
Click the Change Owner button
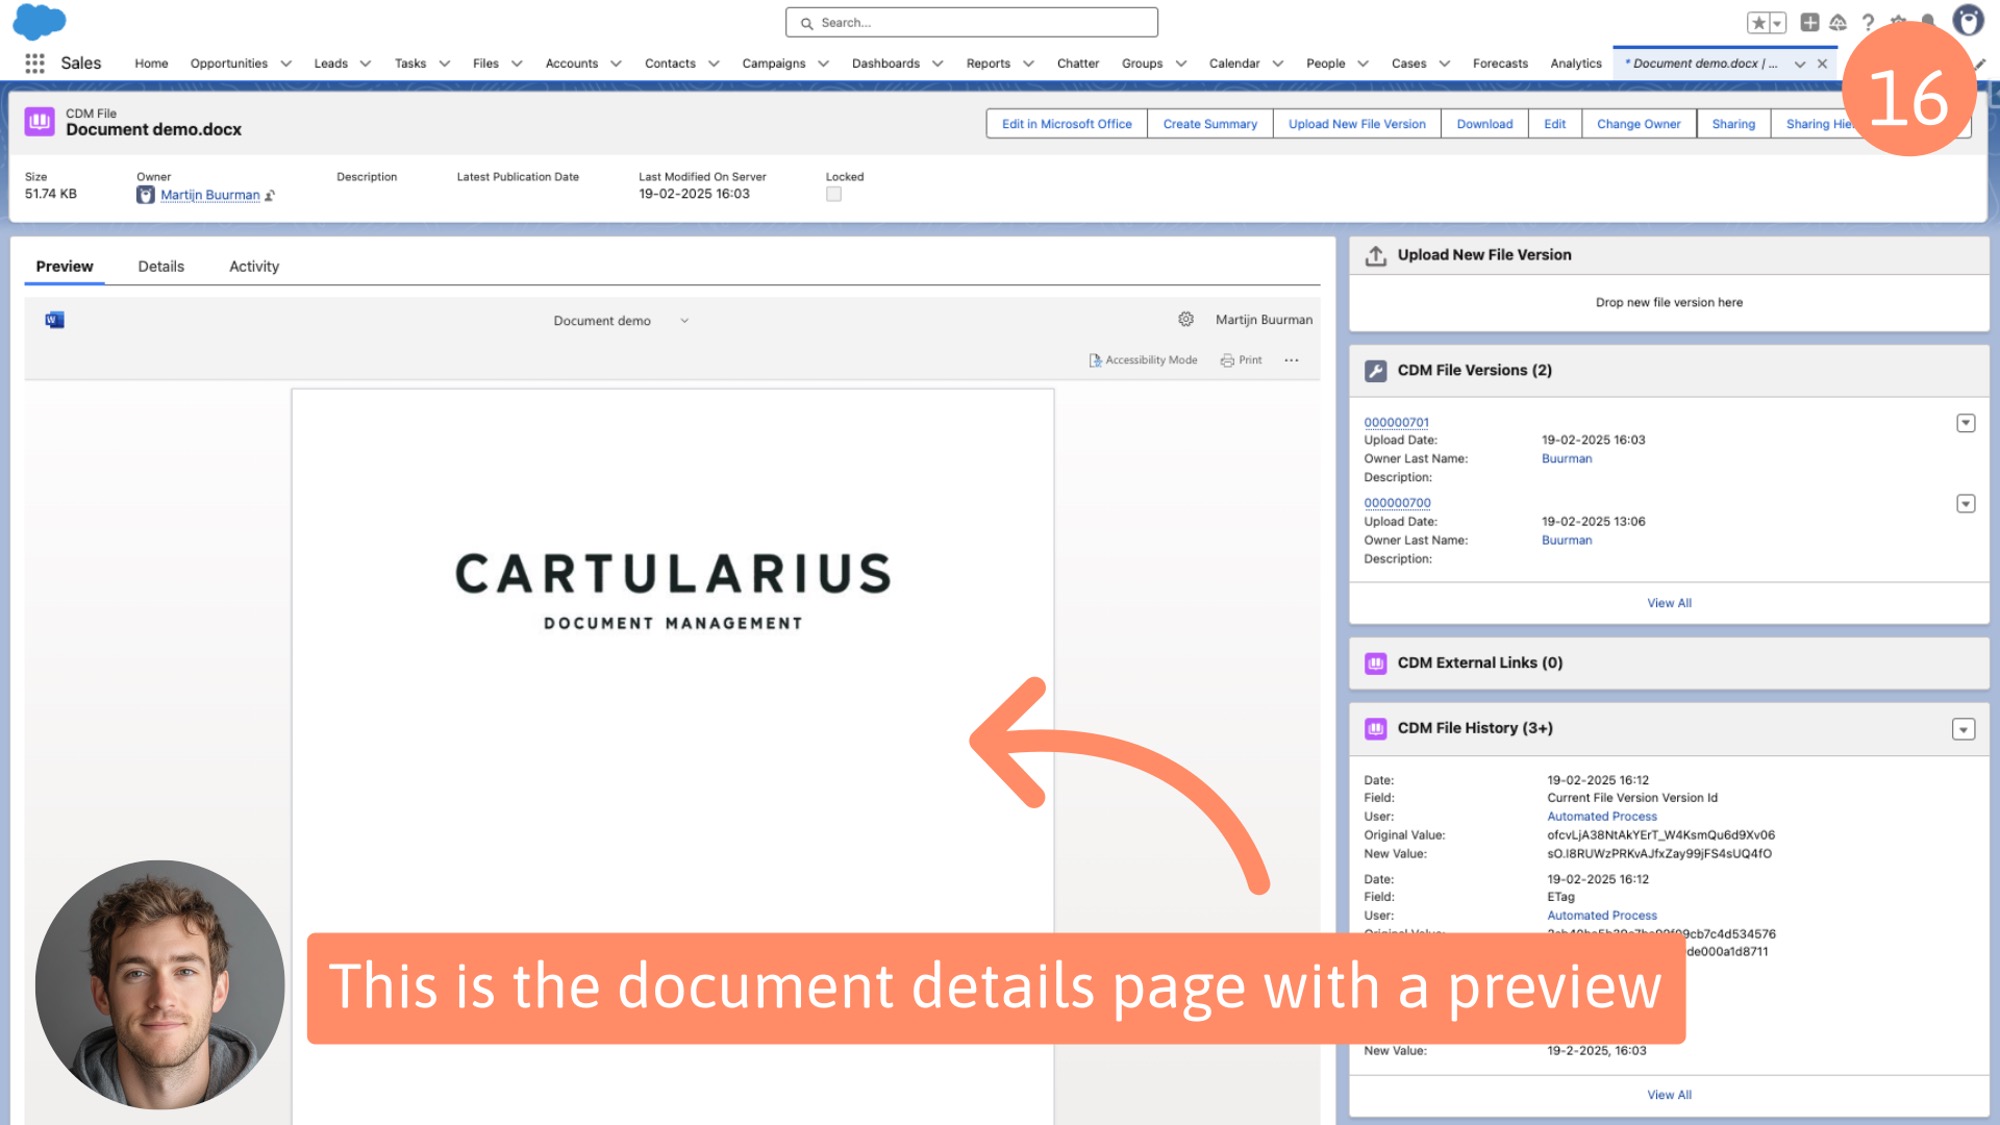(1639, 124)
